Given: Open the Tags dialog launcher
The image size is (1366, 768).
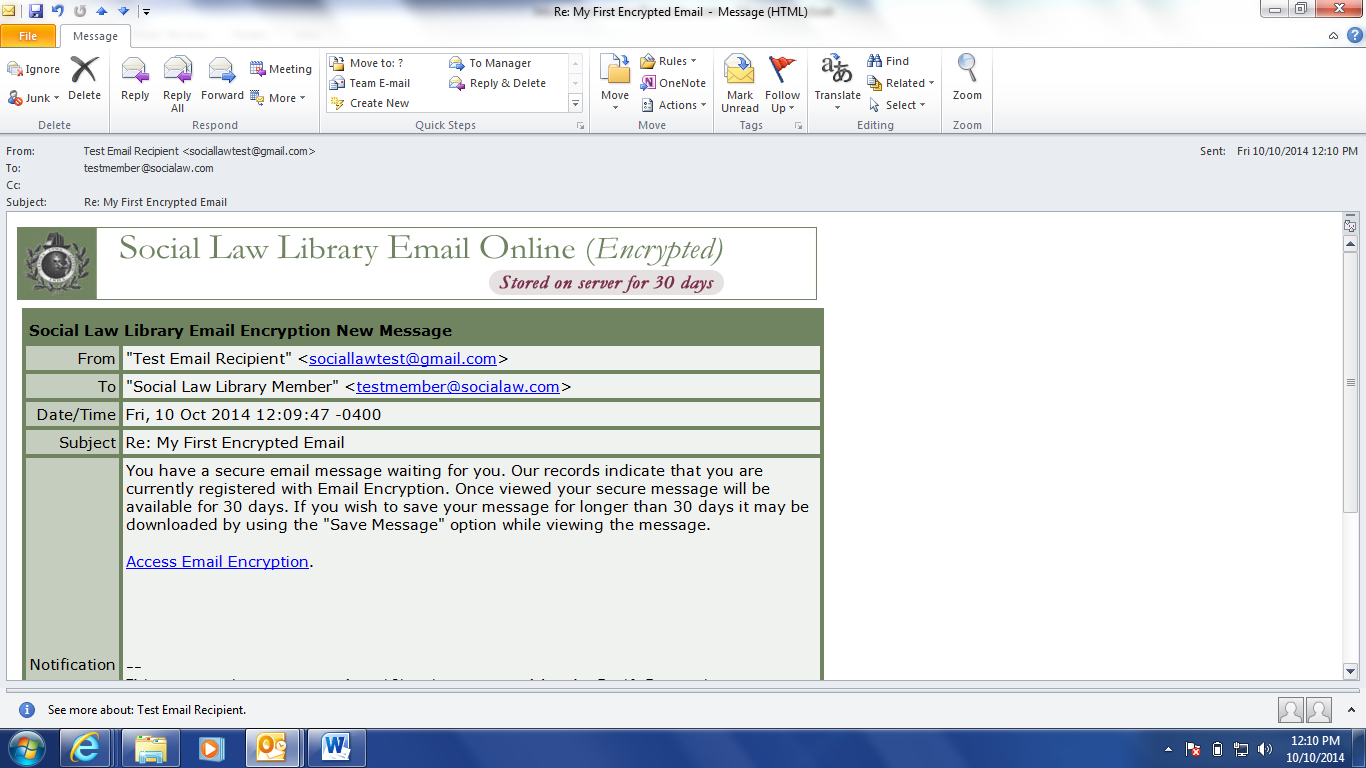Looking at the screenshot, I should point(798,126).
